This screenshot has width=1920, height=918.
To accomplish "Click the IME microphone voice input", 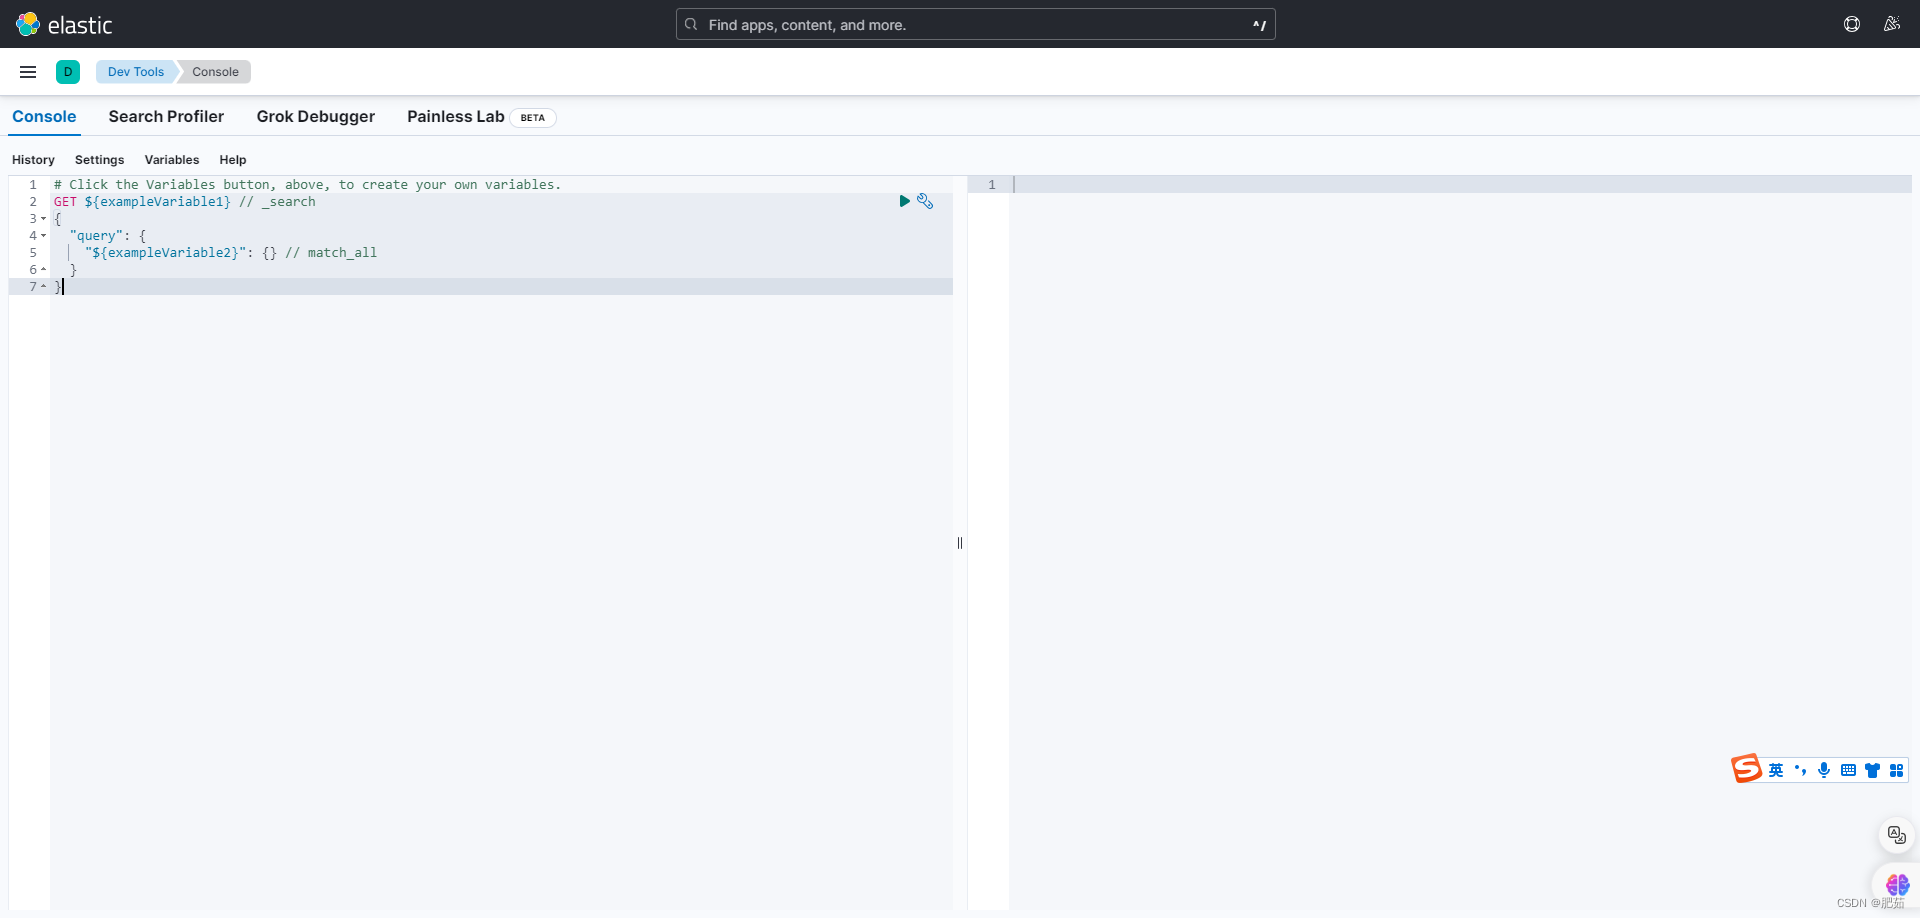I will (x=1824, y=770).
